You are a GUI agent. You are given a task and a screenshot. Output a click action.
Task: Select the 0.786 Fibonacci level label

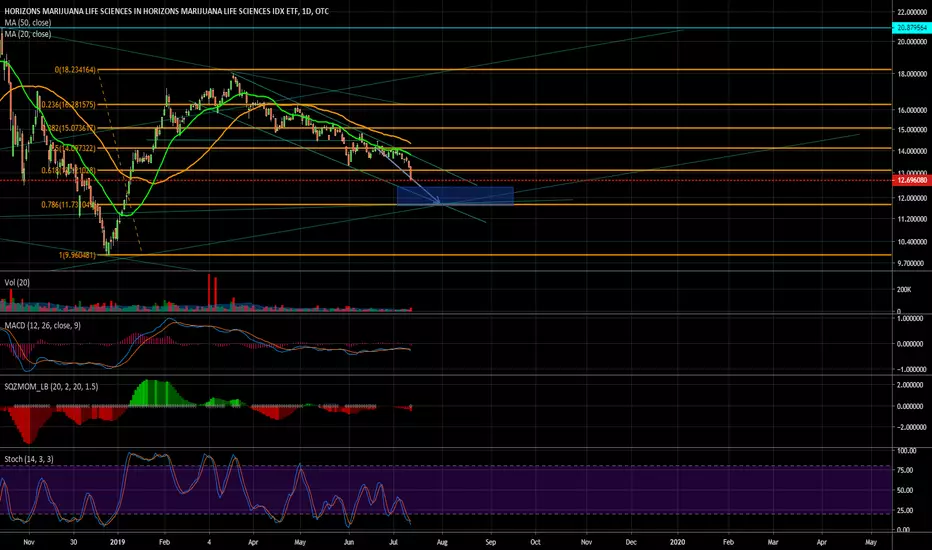point(68,205)
